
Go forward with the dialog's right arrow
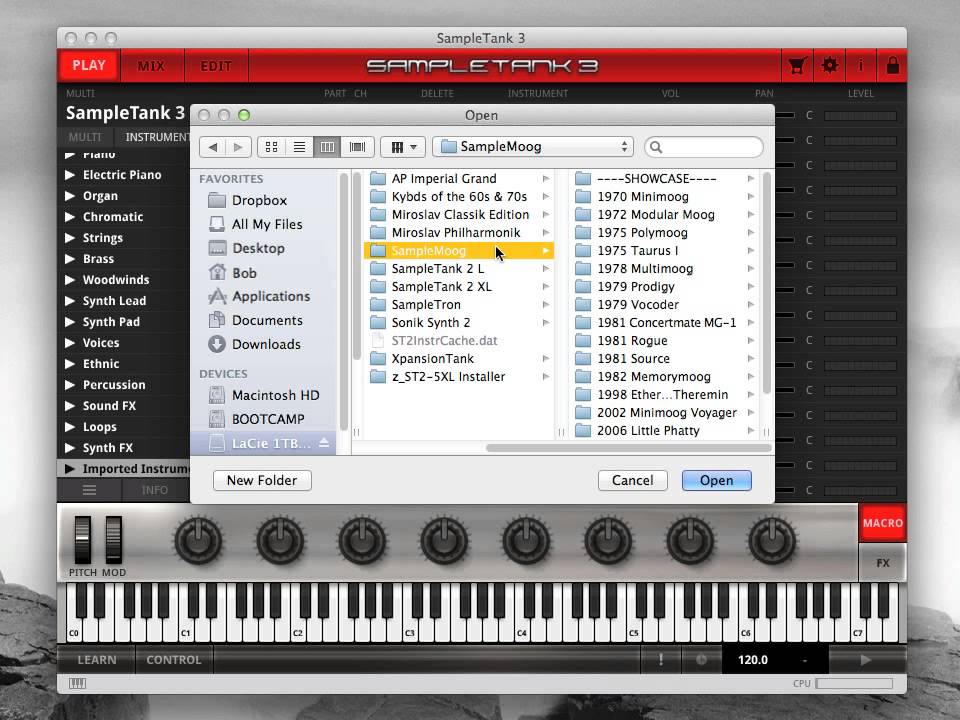[x=238, y=147]
